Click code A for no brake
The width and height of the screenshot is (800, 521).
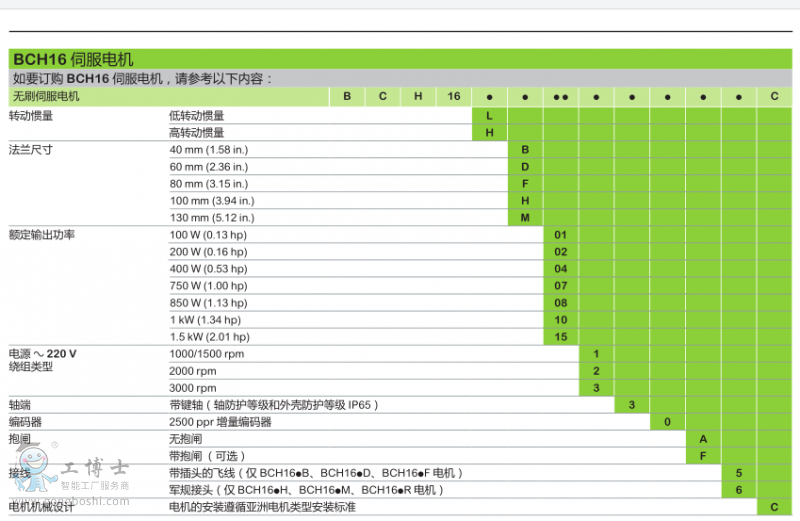click(x=703, y=439)
